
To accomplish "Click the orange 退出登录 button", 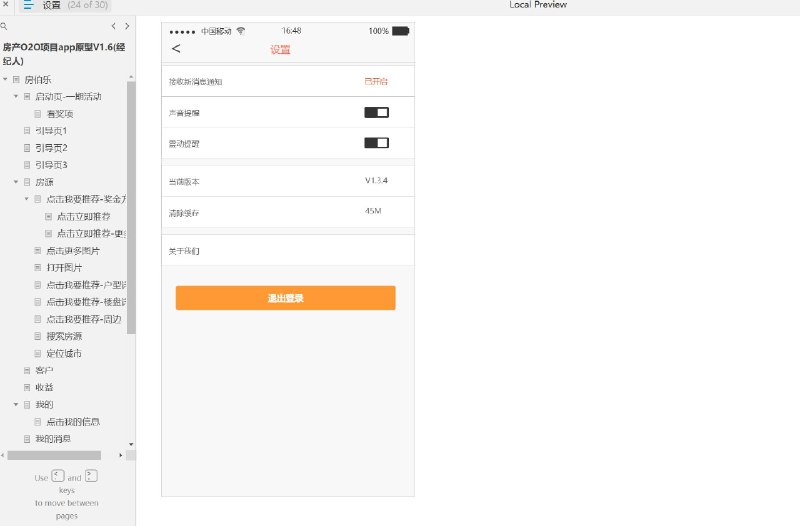I will (x=285, y=298).
